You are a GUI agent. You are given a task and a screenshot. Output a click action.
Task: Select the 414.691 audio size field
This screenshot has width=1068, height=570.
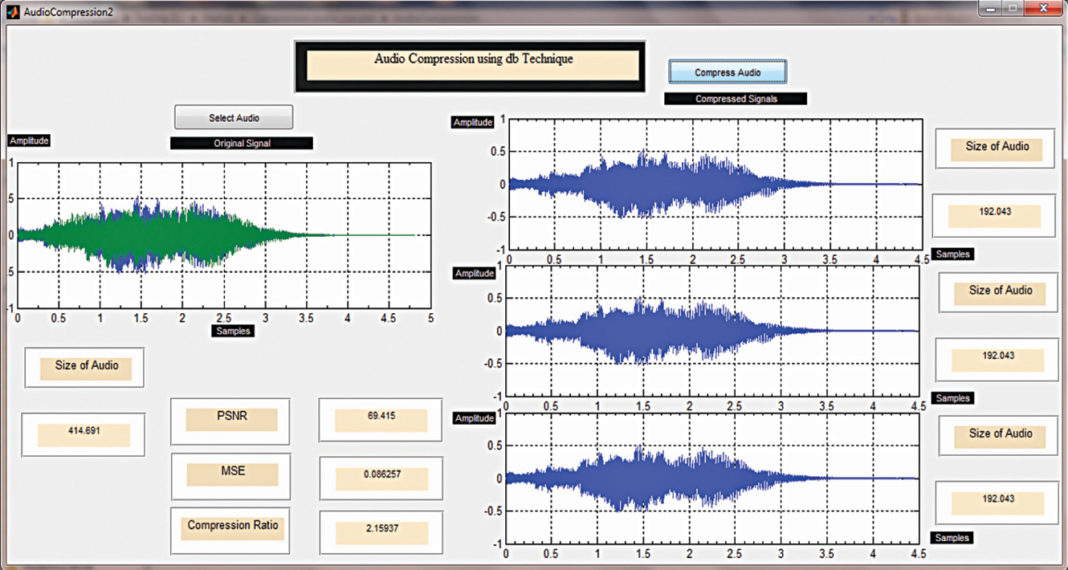pyautogui.click(x=83, y=435)
